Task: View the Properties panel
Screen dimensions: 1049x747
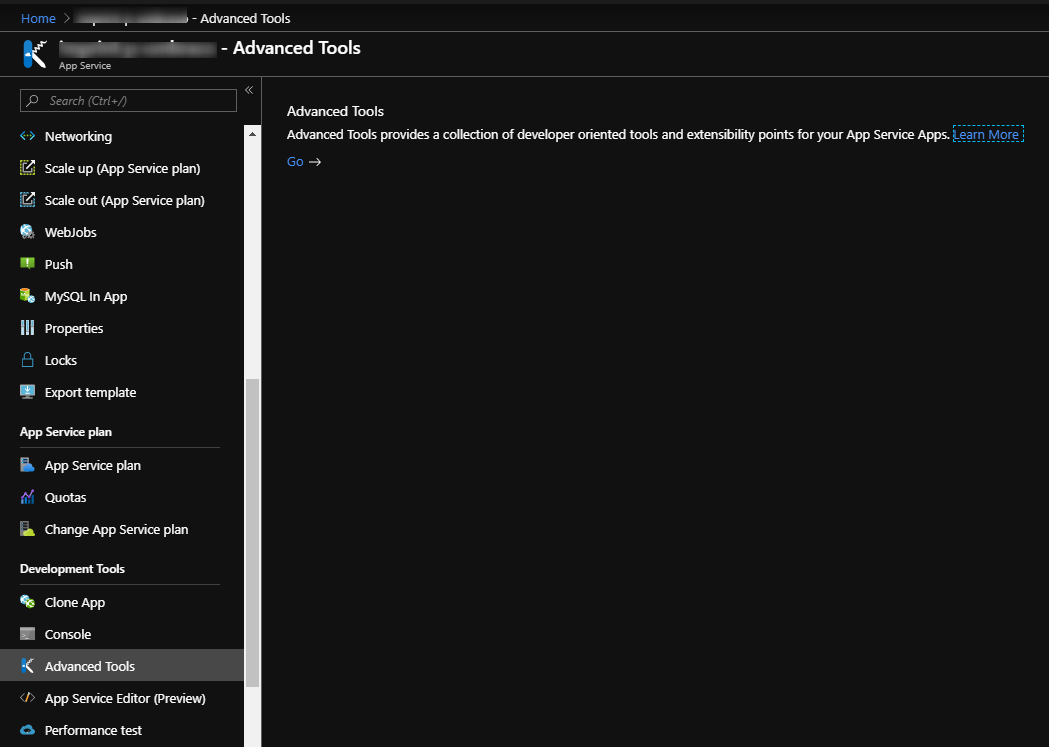Action: (73, 328)
